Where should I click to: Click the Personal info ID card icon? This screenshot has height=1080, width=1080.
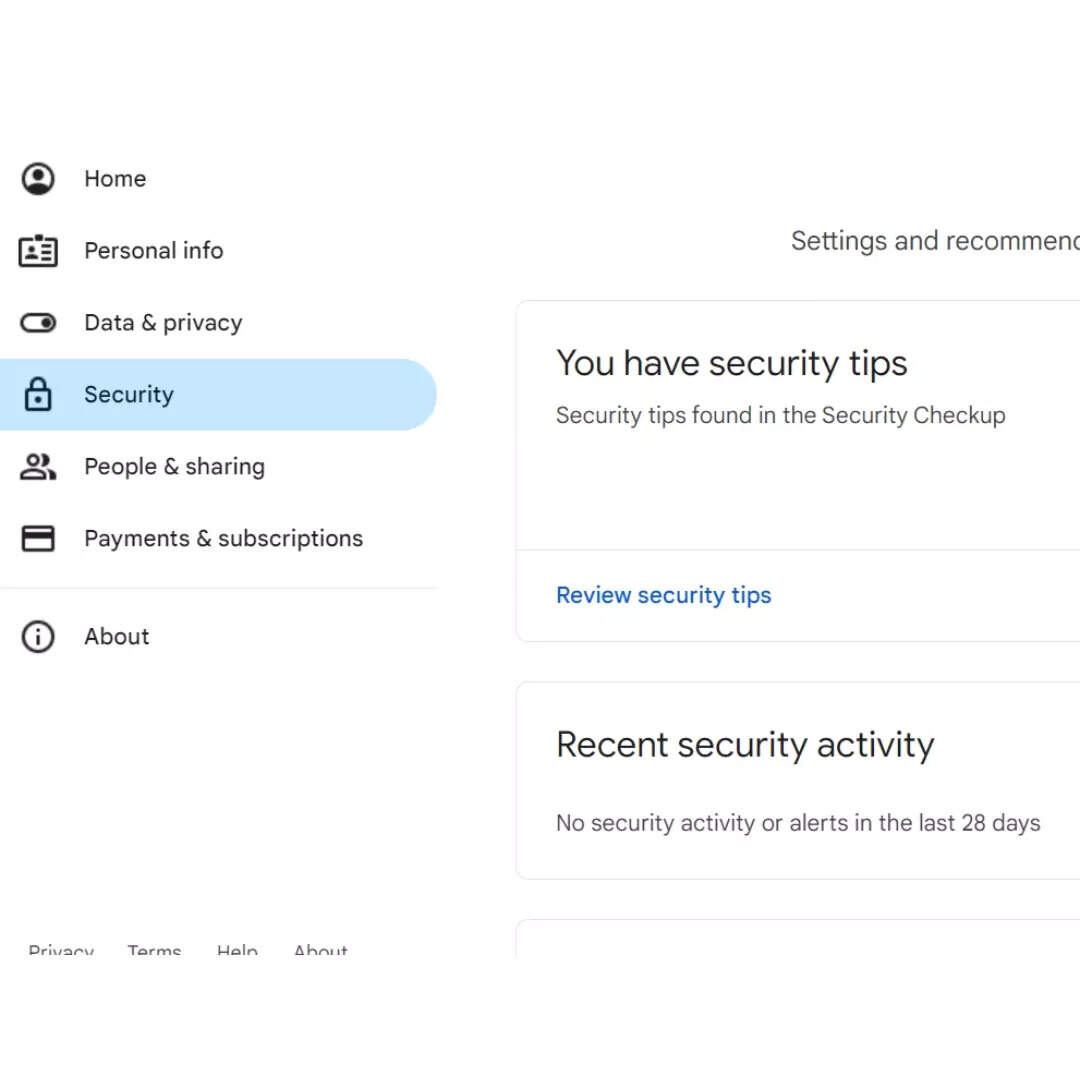[x=38, y=251]
